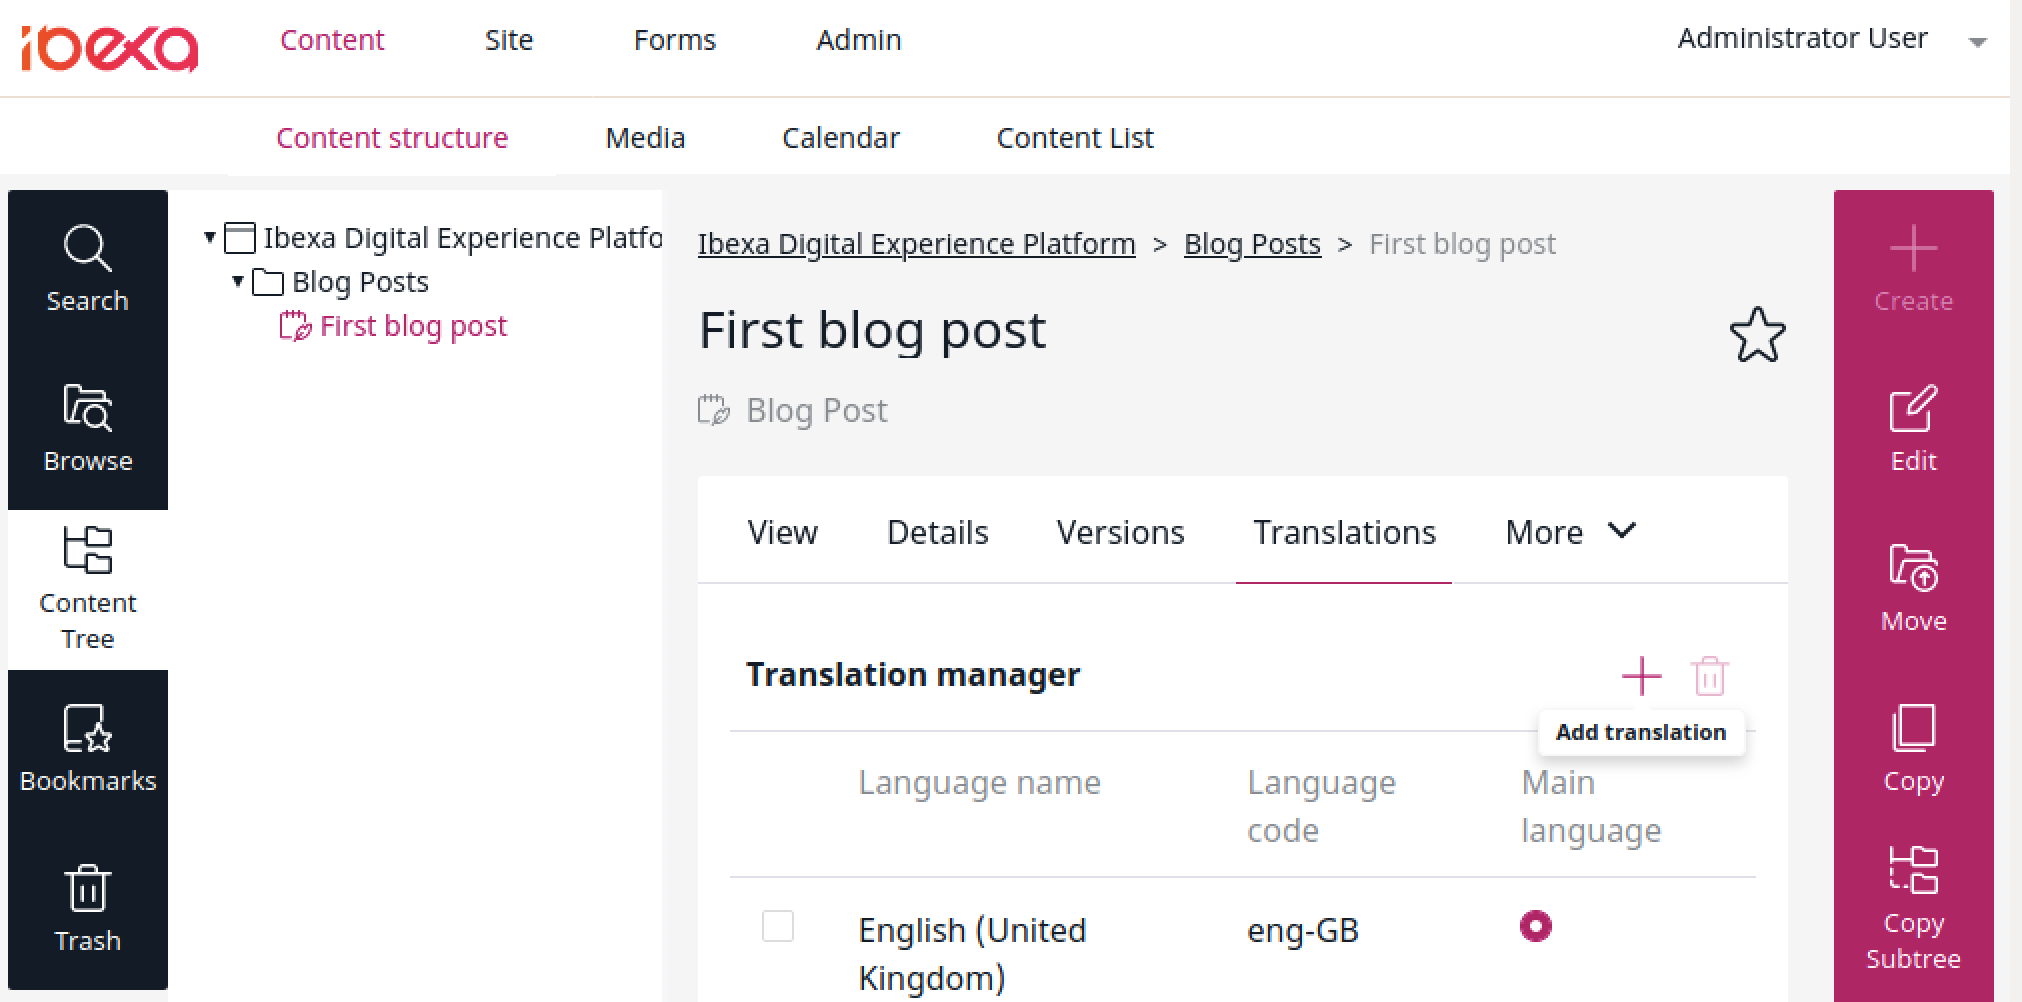The image size is (2022, 1002).
Task: Click the First blog post tree icon
Action: pos(294,326)
